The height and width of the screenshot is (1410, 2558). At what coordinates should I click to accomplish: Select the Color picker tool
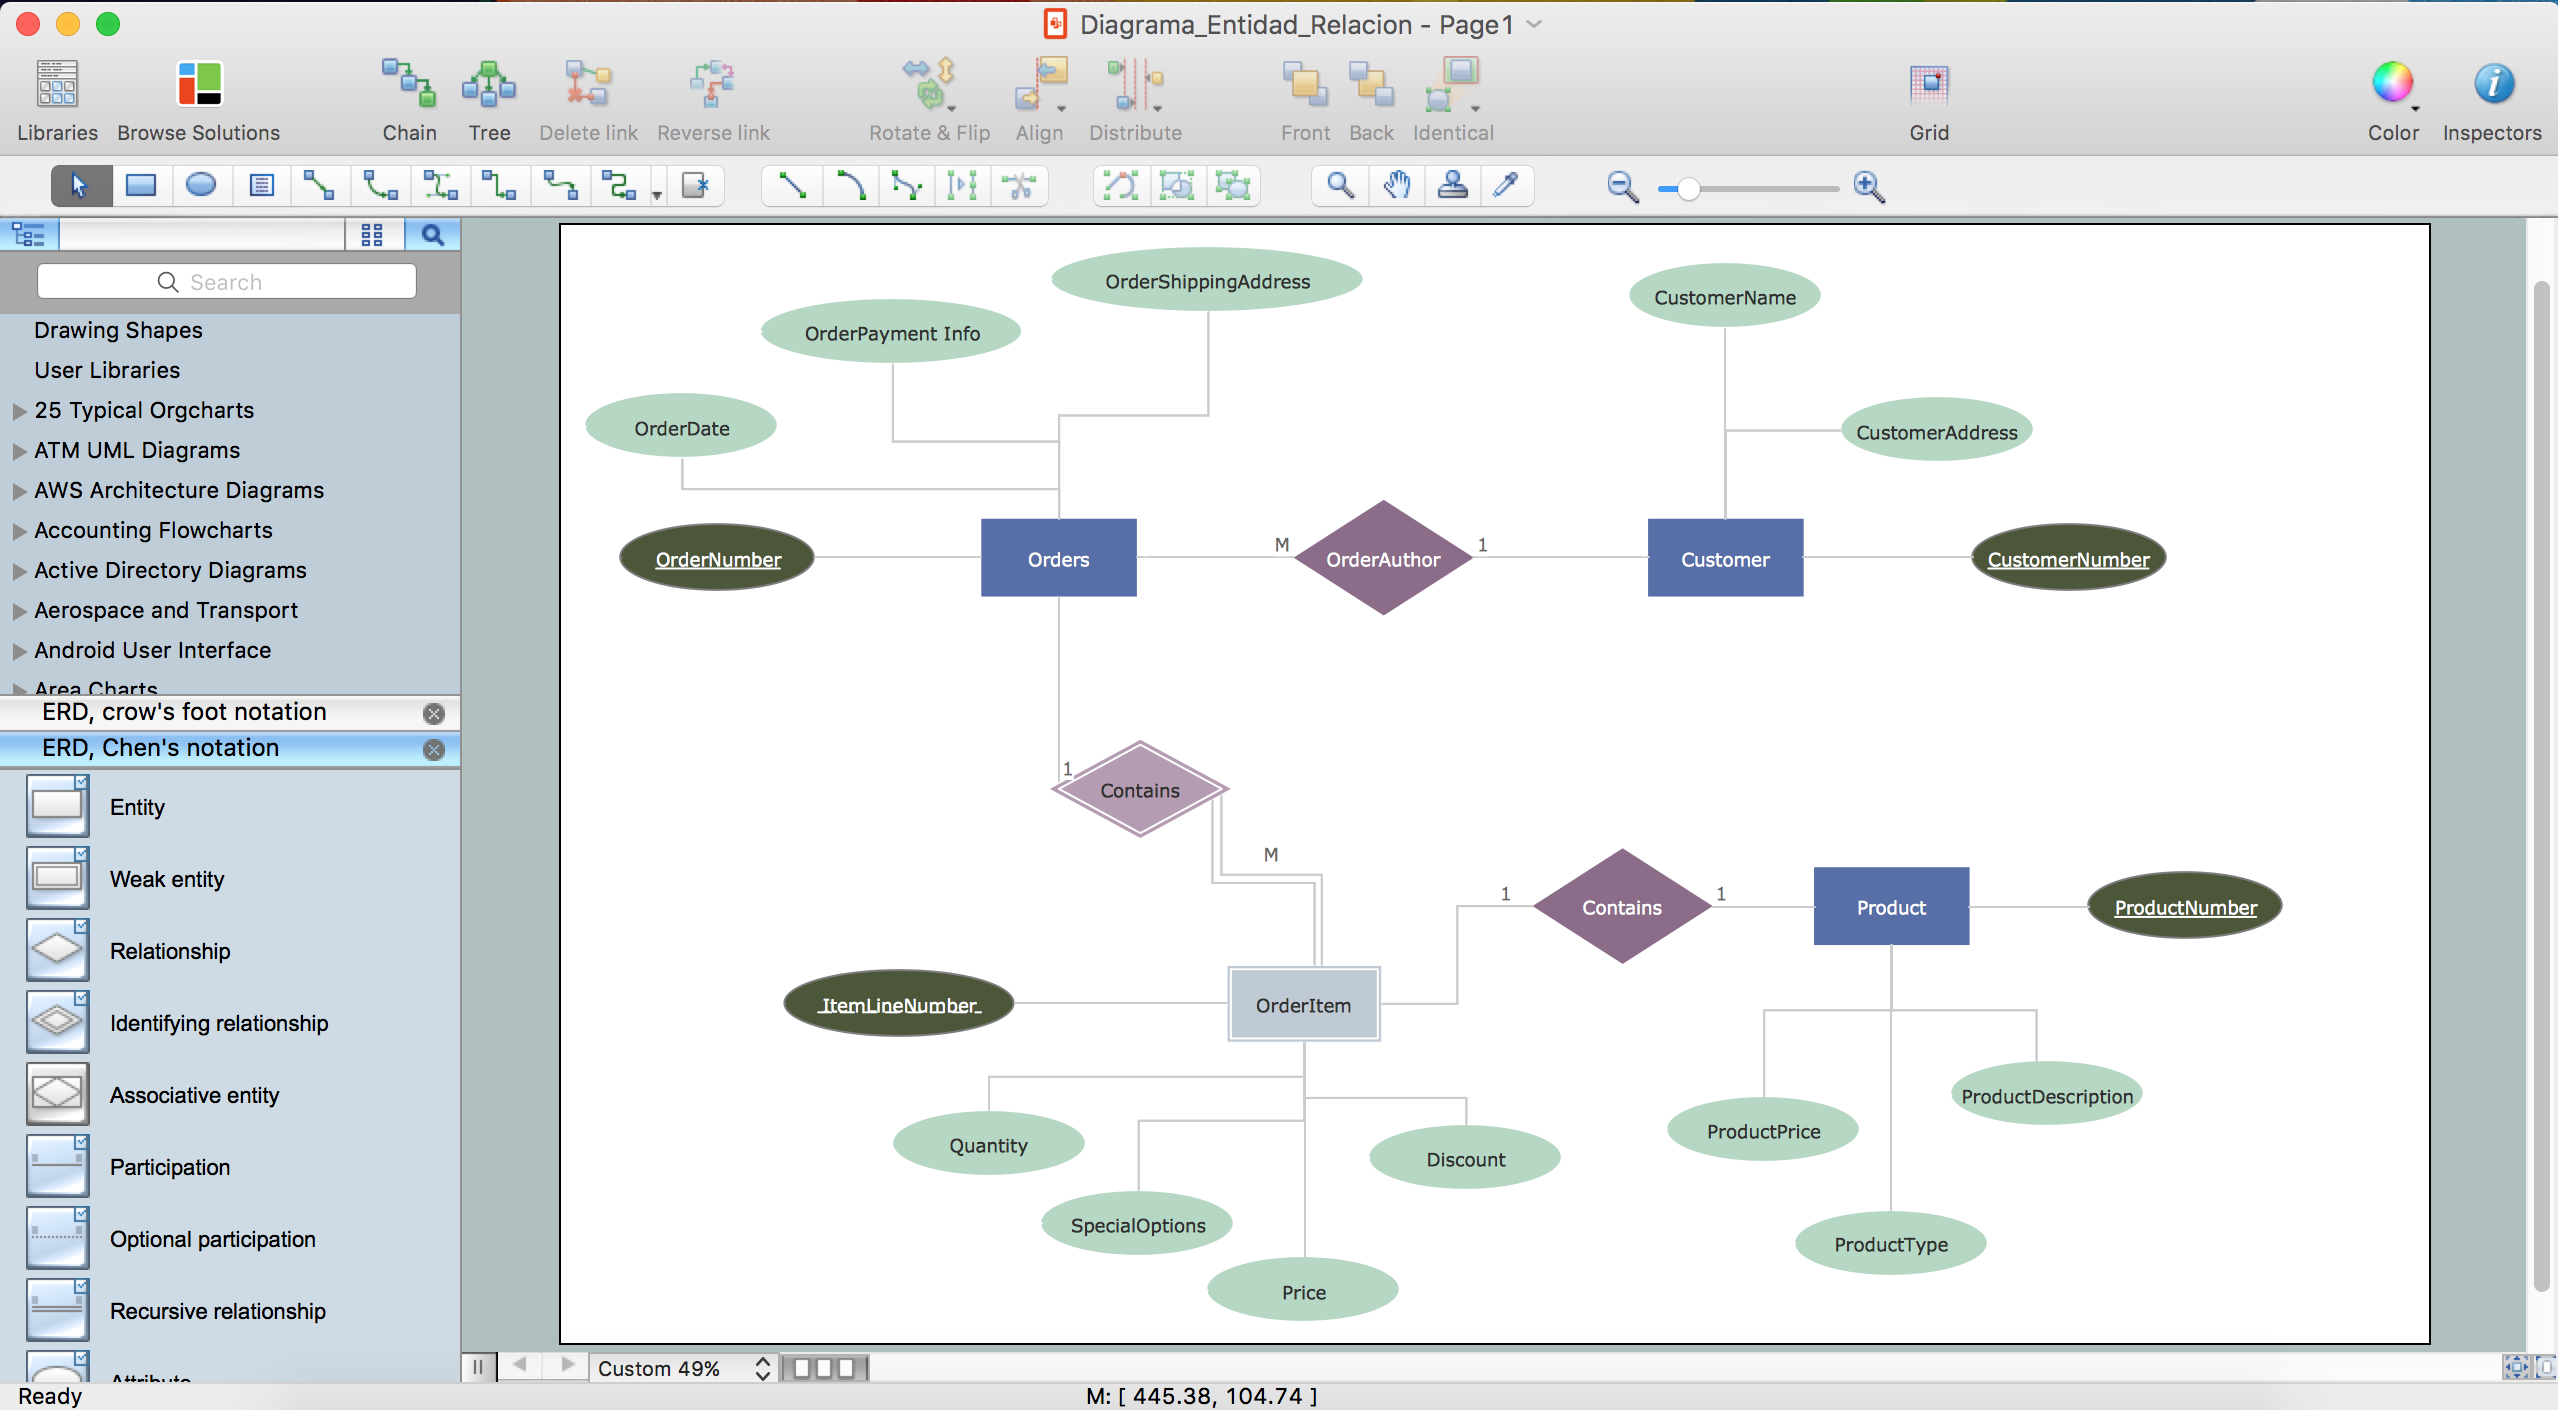point(1510,186)
